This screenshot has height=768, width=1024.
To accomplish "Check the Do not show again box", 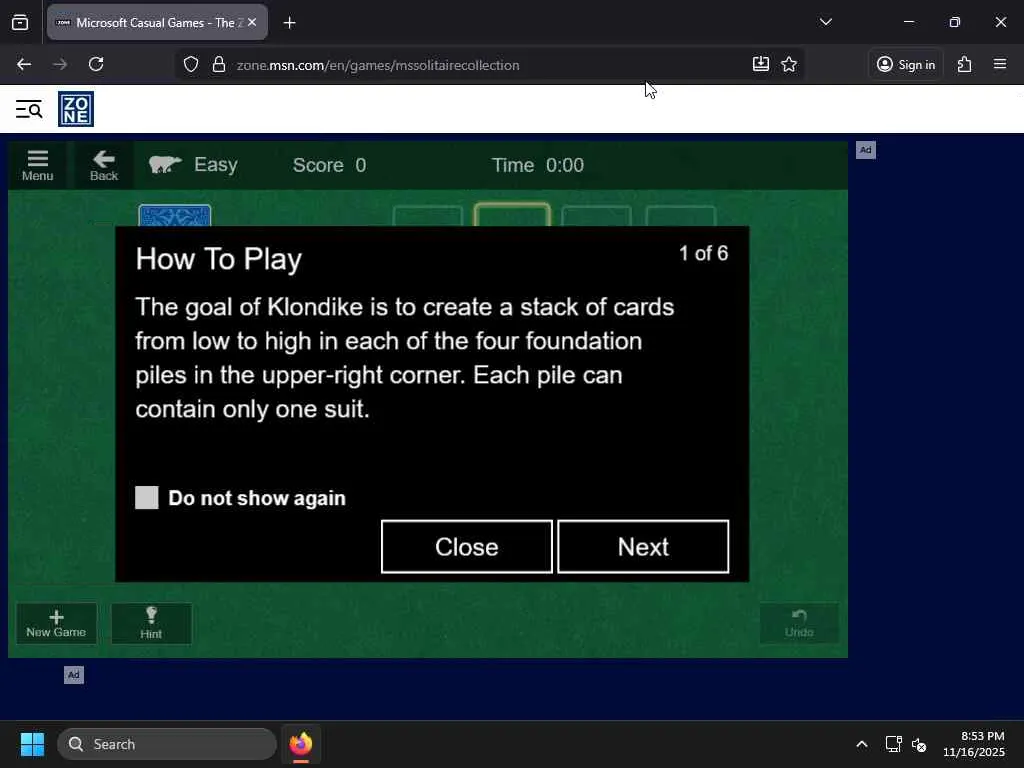I will [146, 498].
